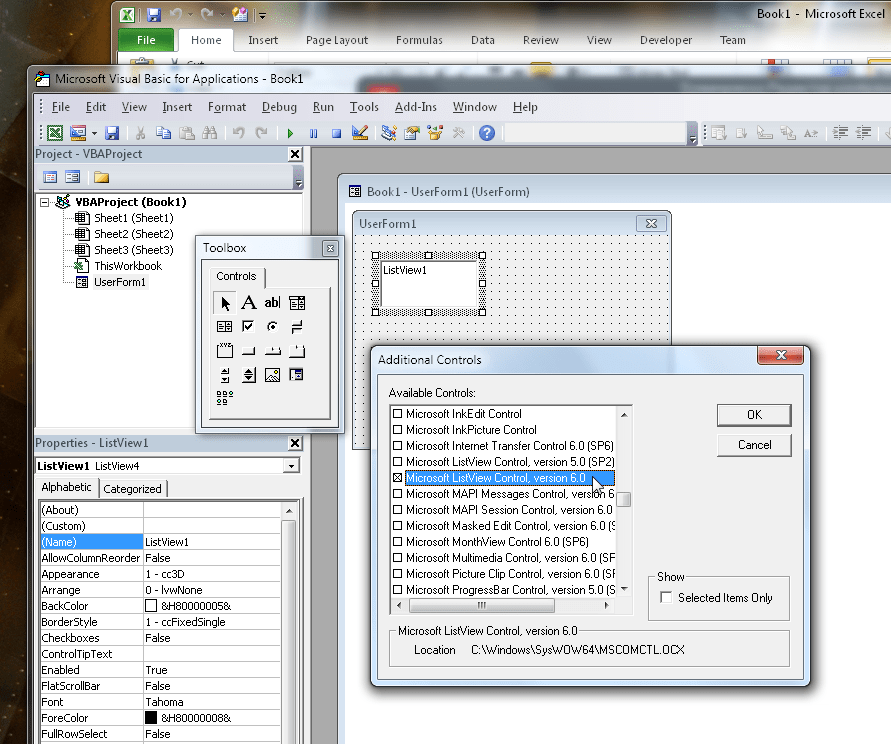891x744 pixels.
Task: Select the ListView control icon in Toolbox
Action: [x=224, y=397]
